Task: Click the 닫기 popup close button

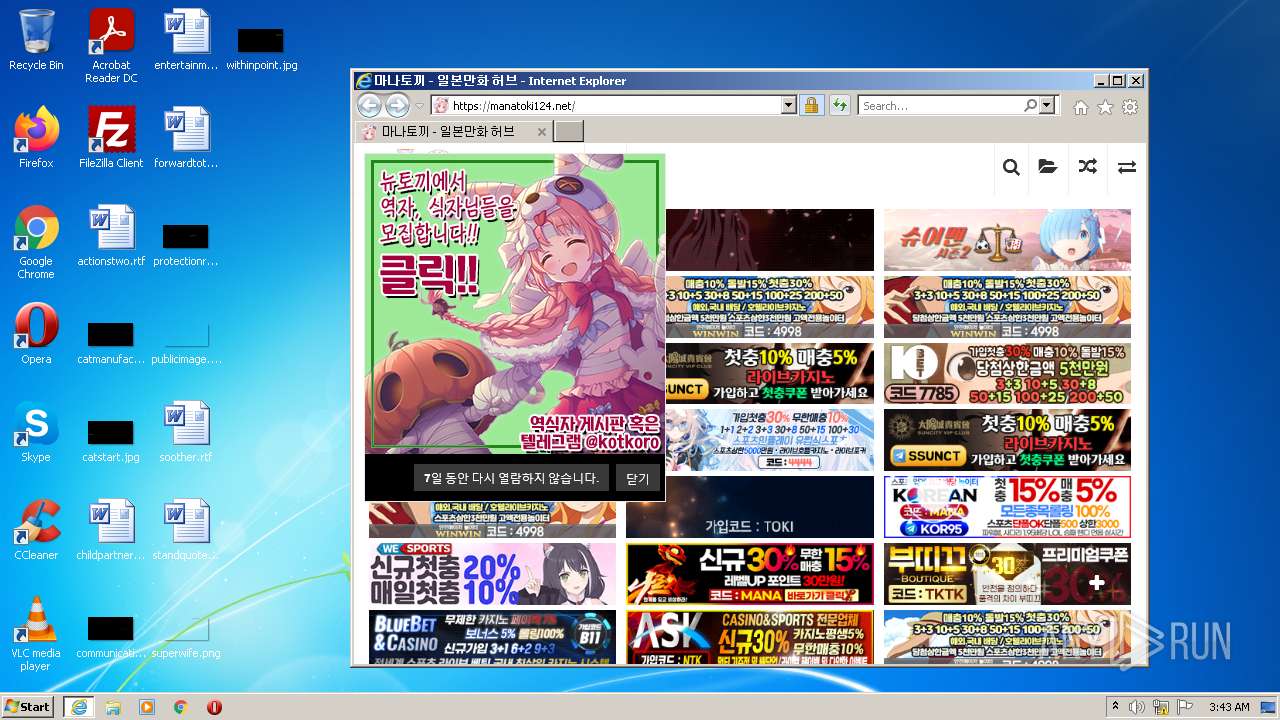Action: (x=637, y=479)
